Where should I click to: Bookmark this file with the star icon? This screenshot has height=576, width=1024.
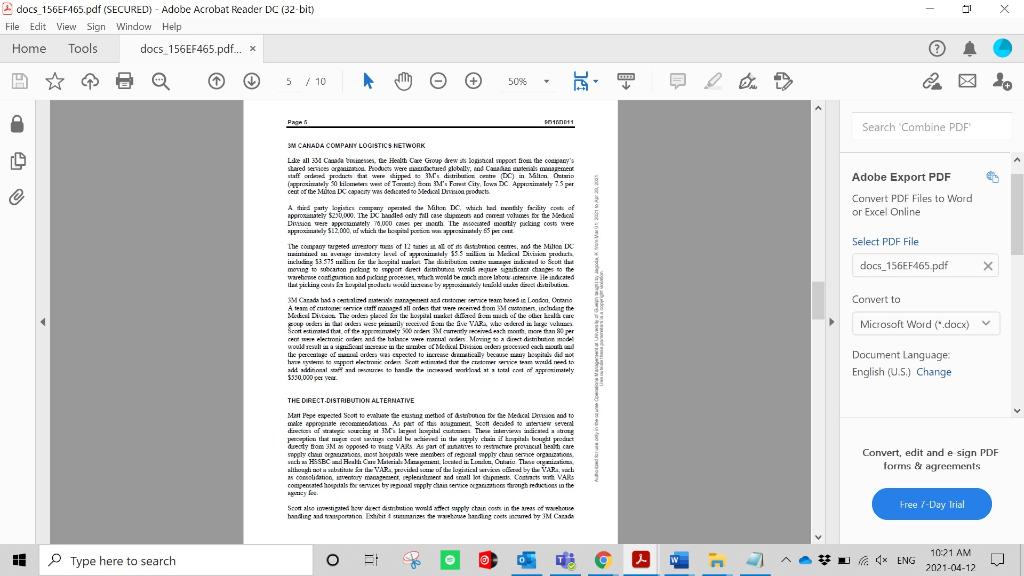click(55, 81)
